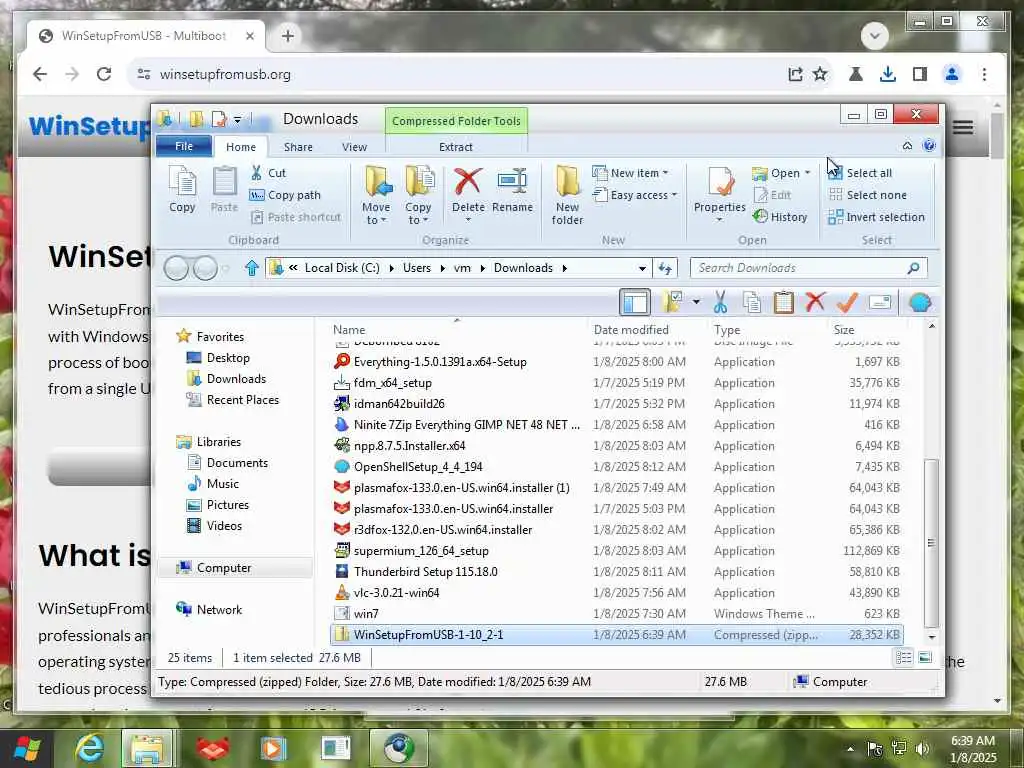1024x768 pixels.
Task: Select the vlc-3.0.21-win64 file
Action: pos(396,593)
